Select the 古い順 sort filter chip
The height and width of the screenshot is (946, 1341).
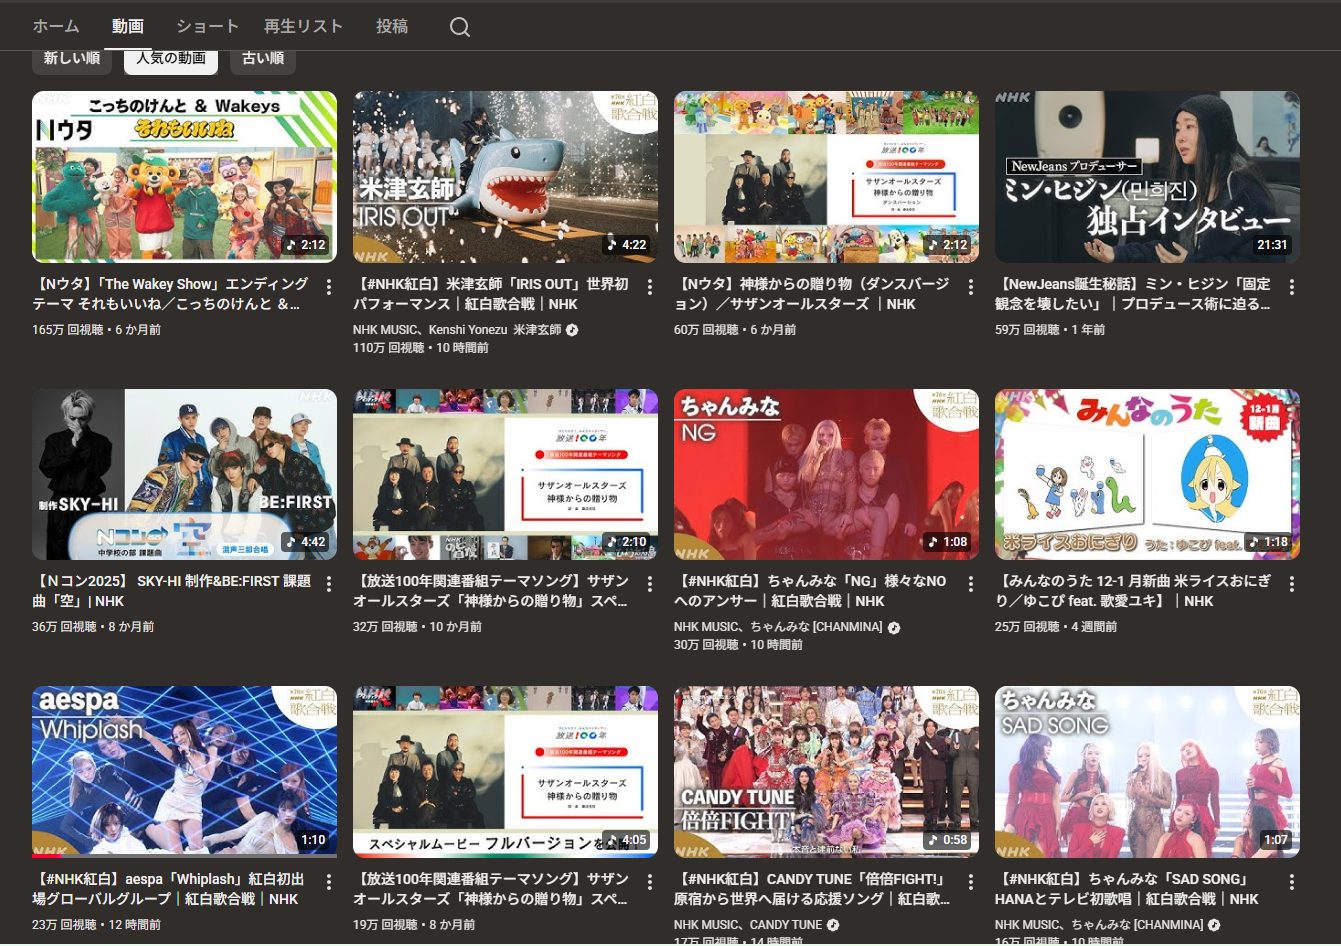click(x=263, y=59)
